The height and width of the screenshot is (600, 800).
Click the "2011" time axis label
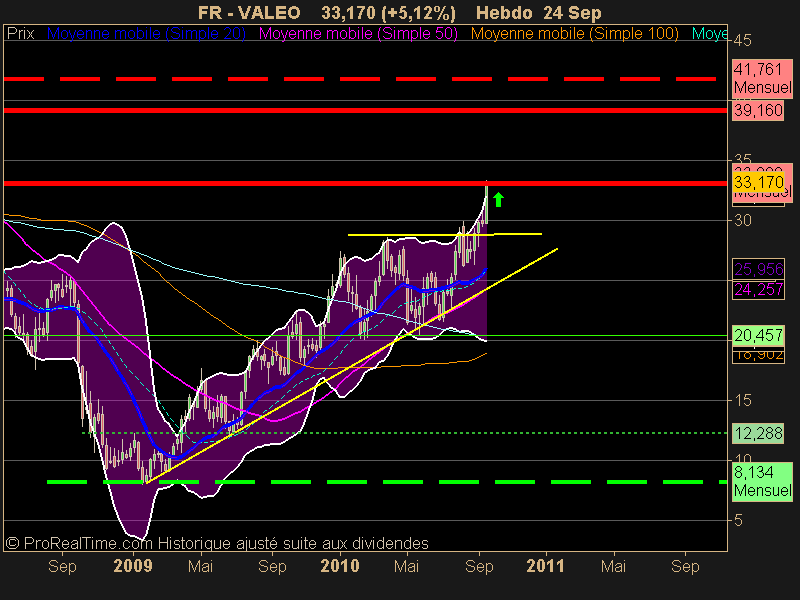(545, 566)
